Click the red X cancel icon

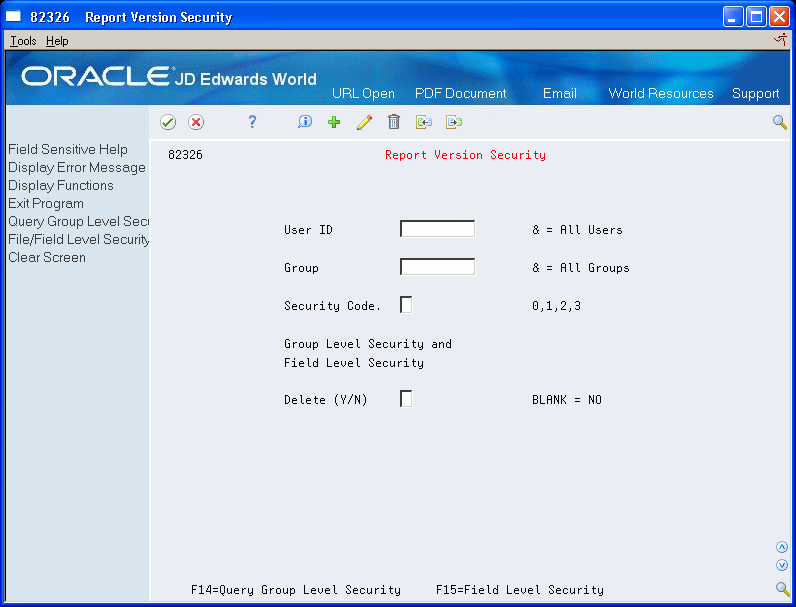pos(196,122)
